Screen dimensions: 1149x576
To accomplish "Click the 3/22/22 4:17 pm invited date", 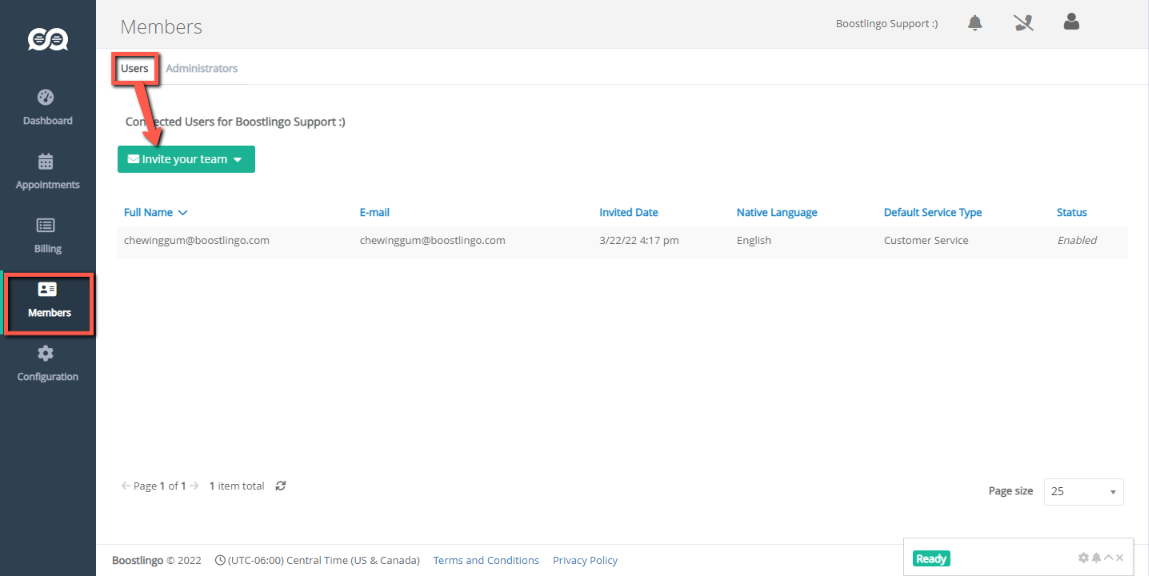I will pyautogui.click(x=639, y=240).
